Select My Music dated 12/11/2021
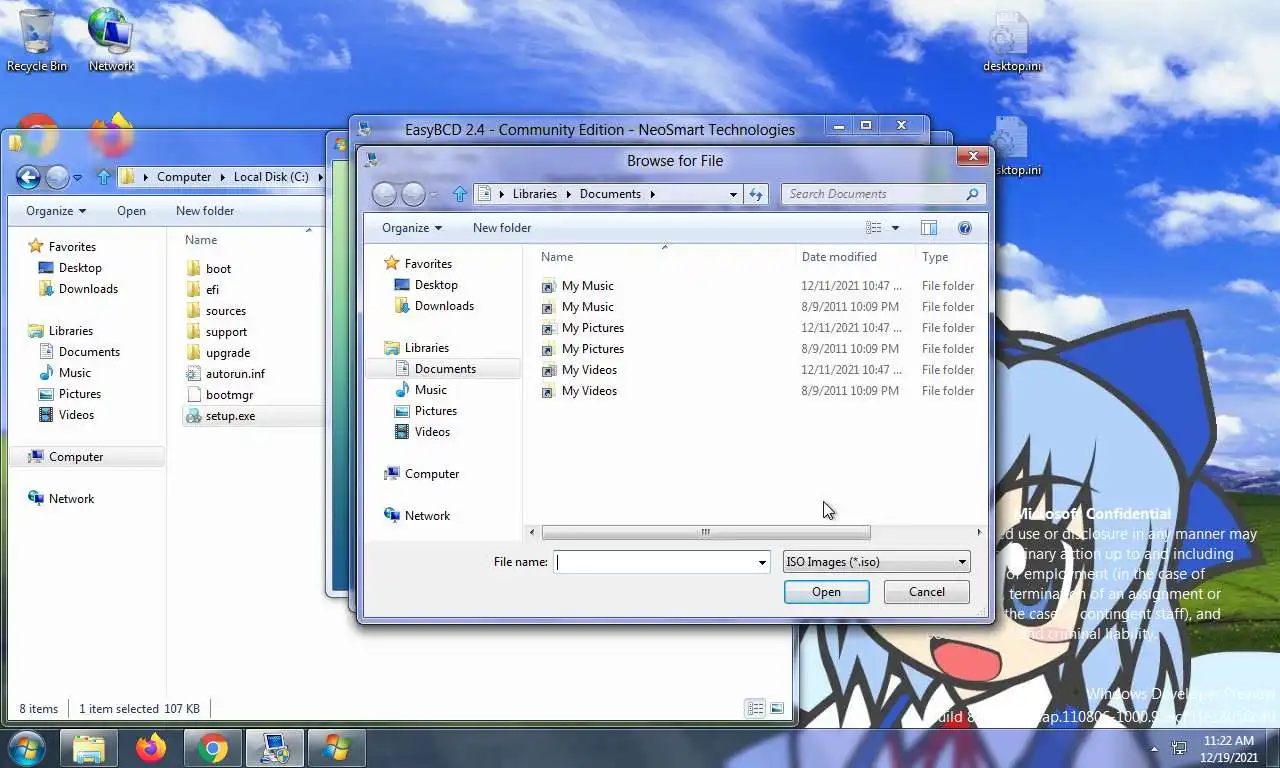The width and height of the screenshot is (1280, 768). coord(587,286)
